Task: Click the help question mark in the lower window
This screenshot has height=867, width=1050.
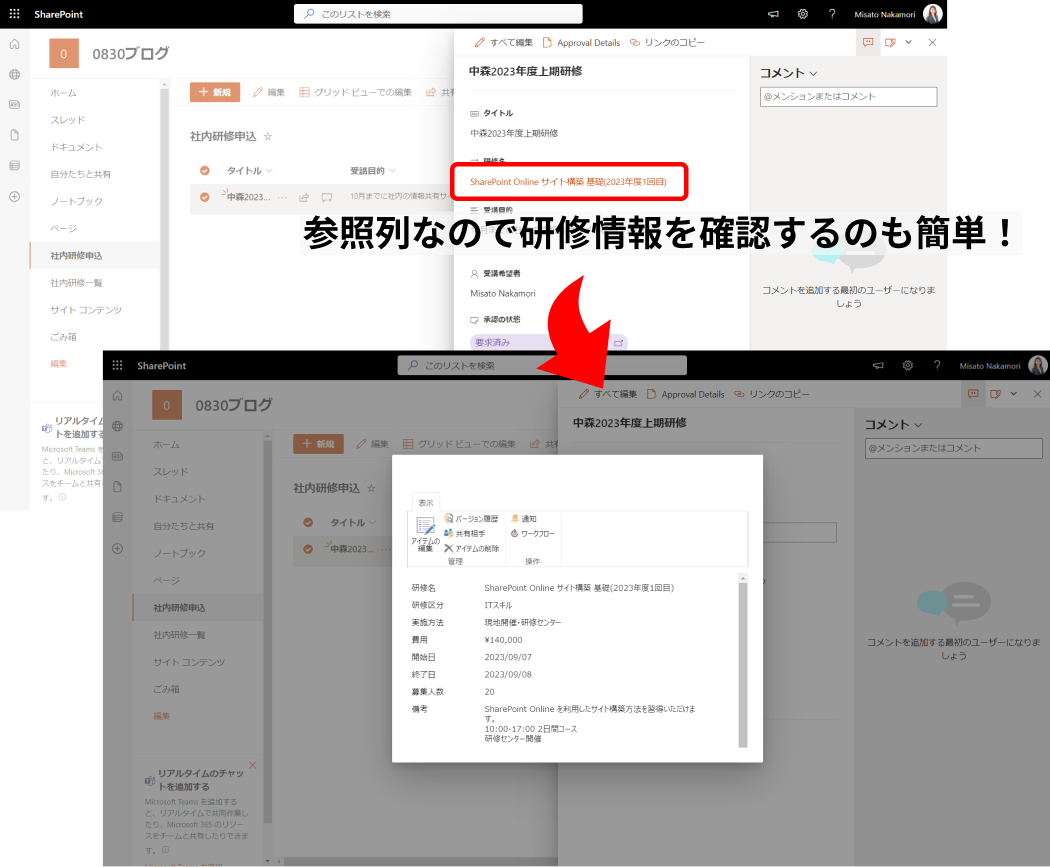Action: point(938,366)
